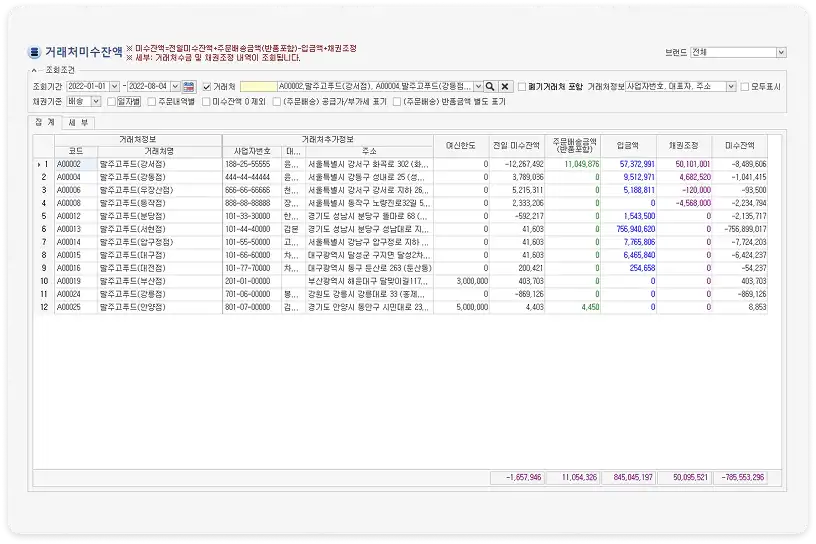This screenshot has width=816, height=544.
Task: Click the 거래처명 column header
Action: (159, 151)
